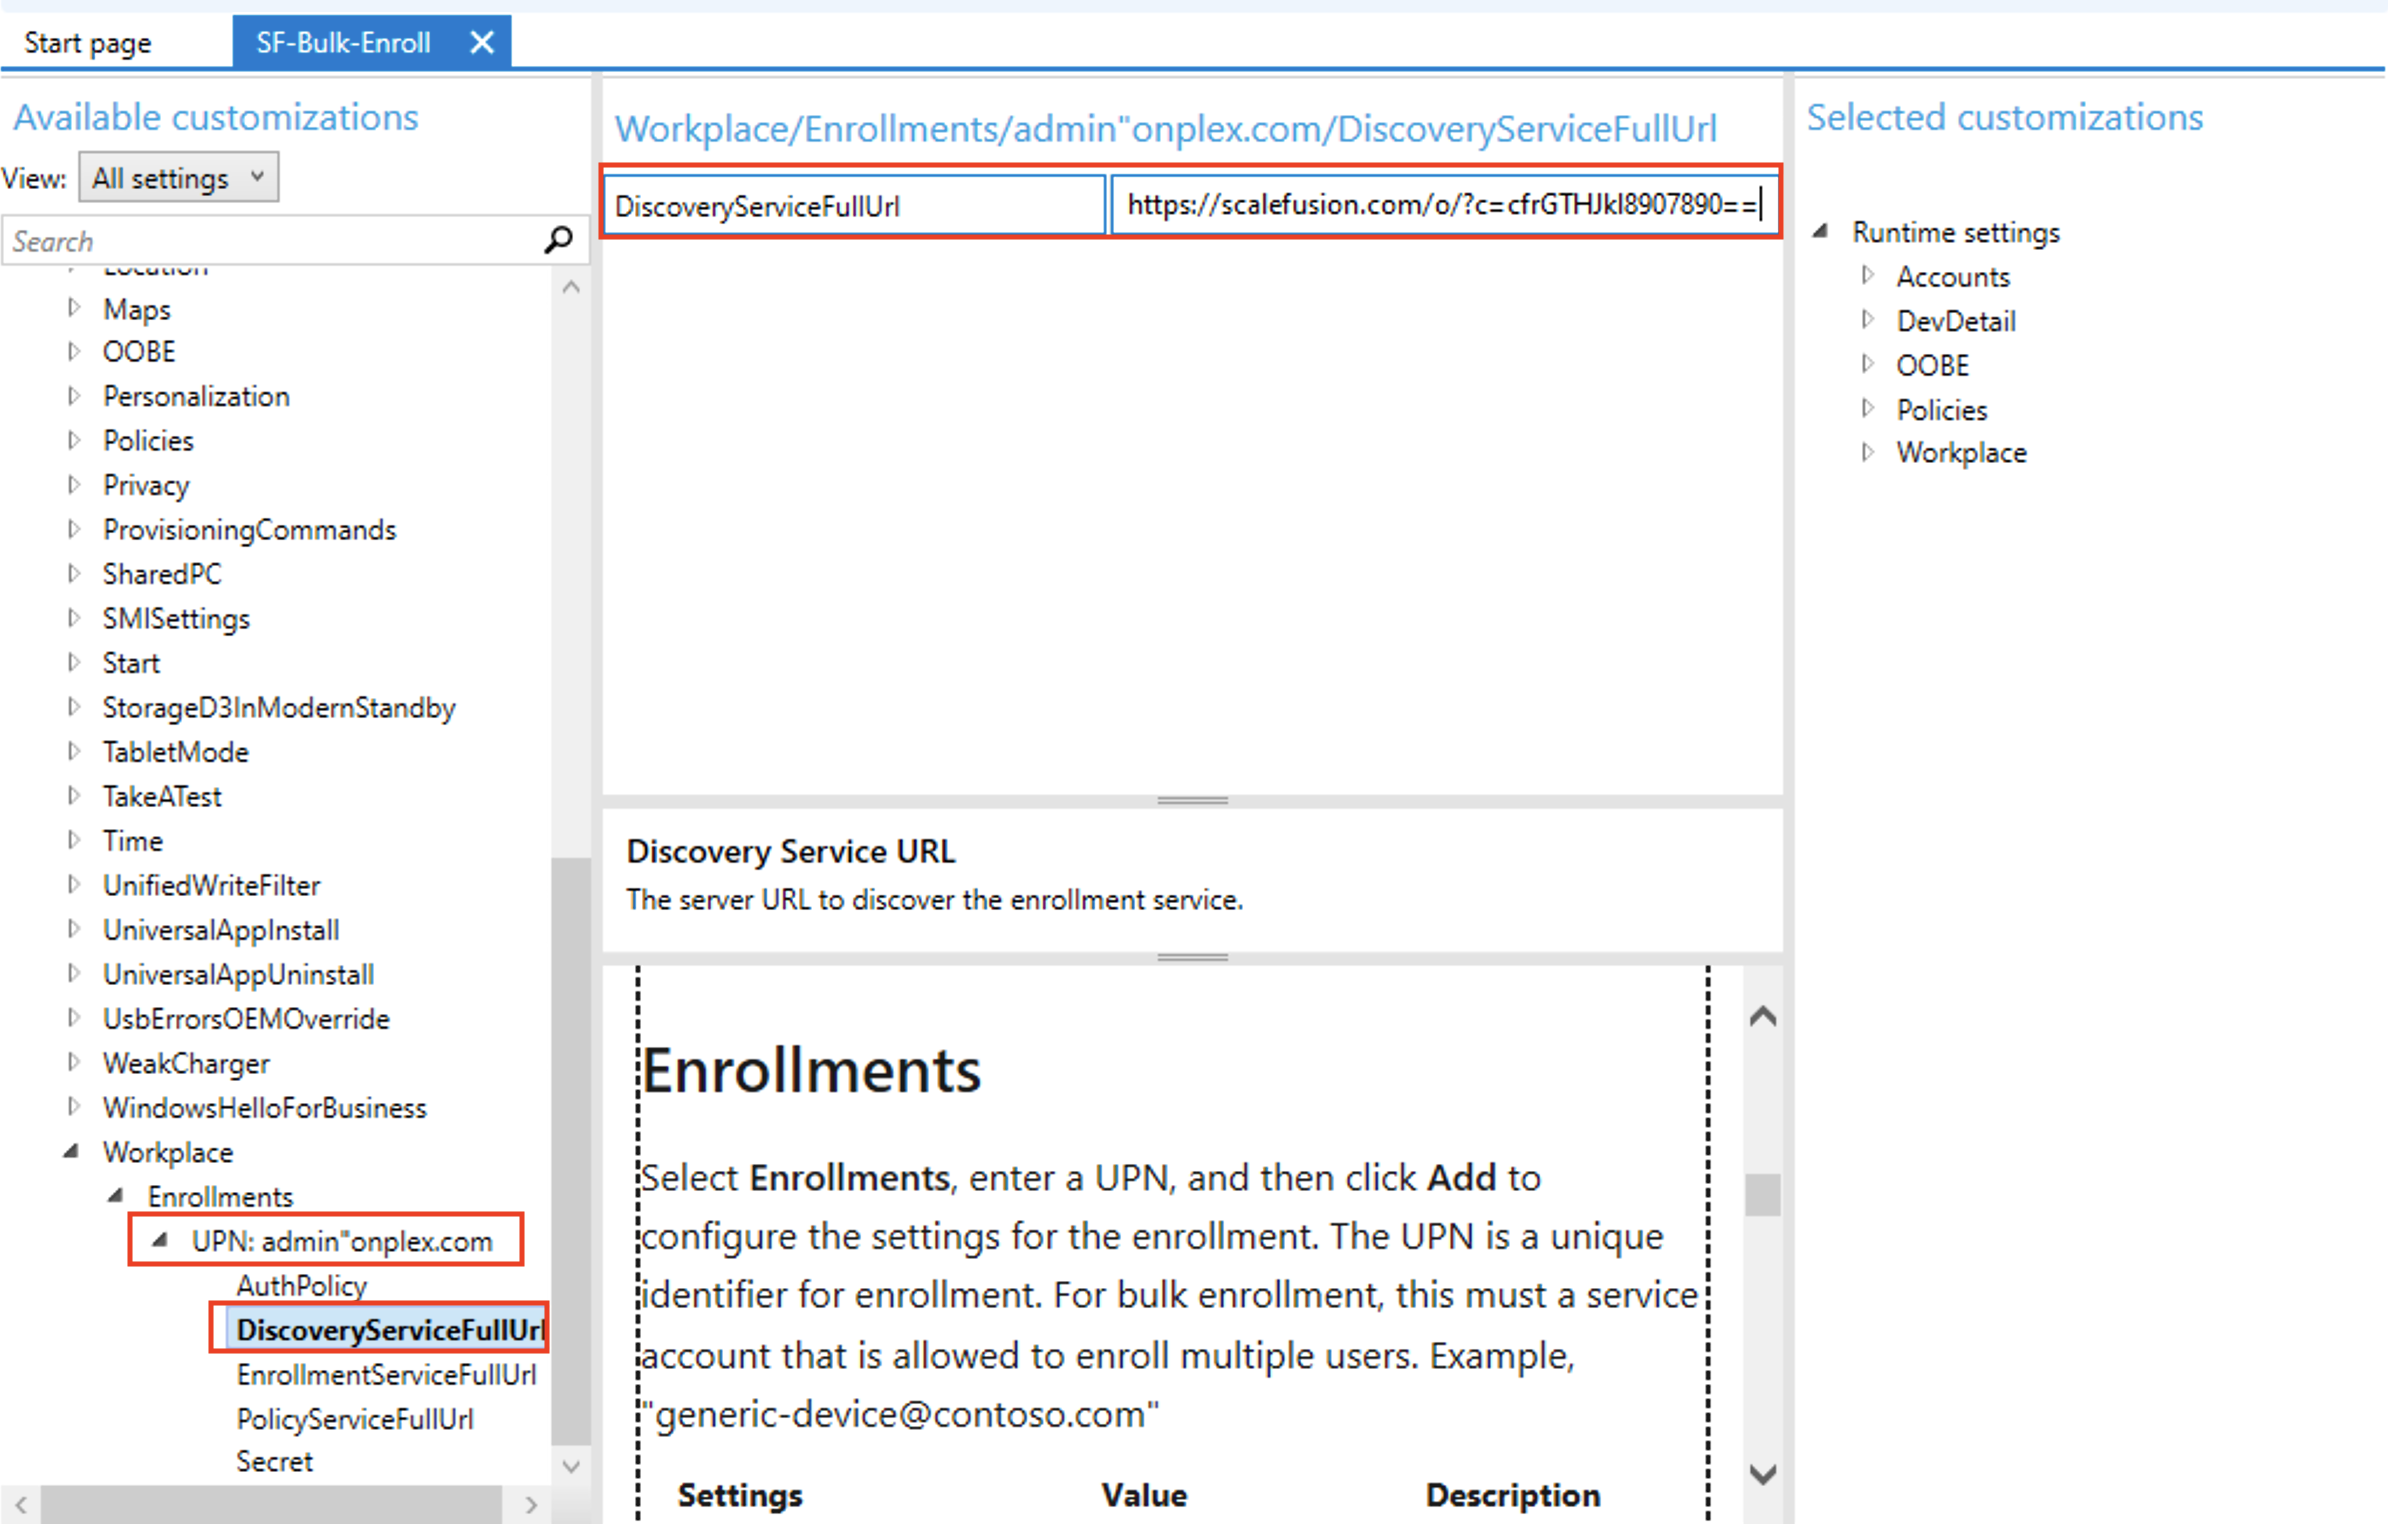Expand the TabletMode node
Screen dimensions: 2388x1524
(x=73, y=751)
